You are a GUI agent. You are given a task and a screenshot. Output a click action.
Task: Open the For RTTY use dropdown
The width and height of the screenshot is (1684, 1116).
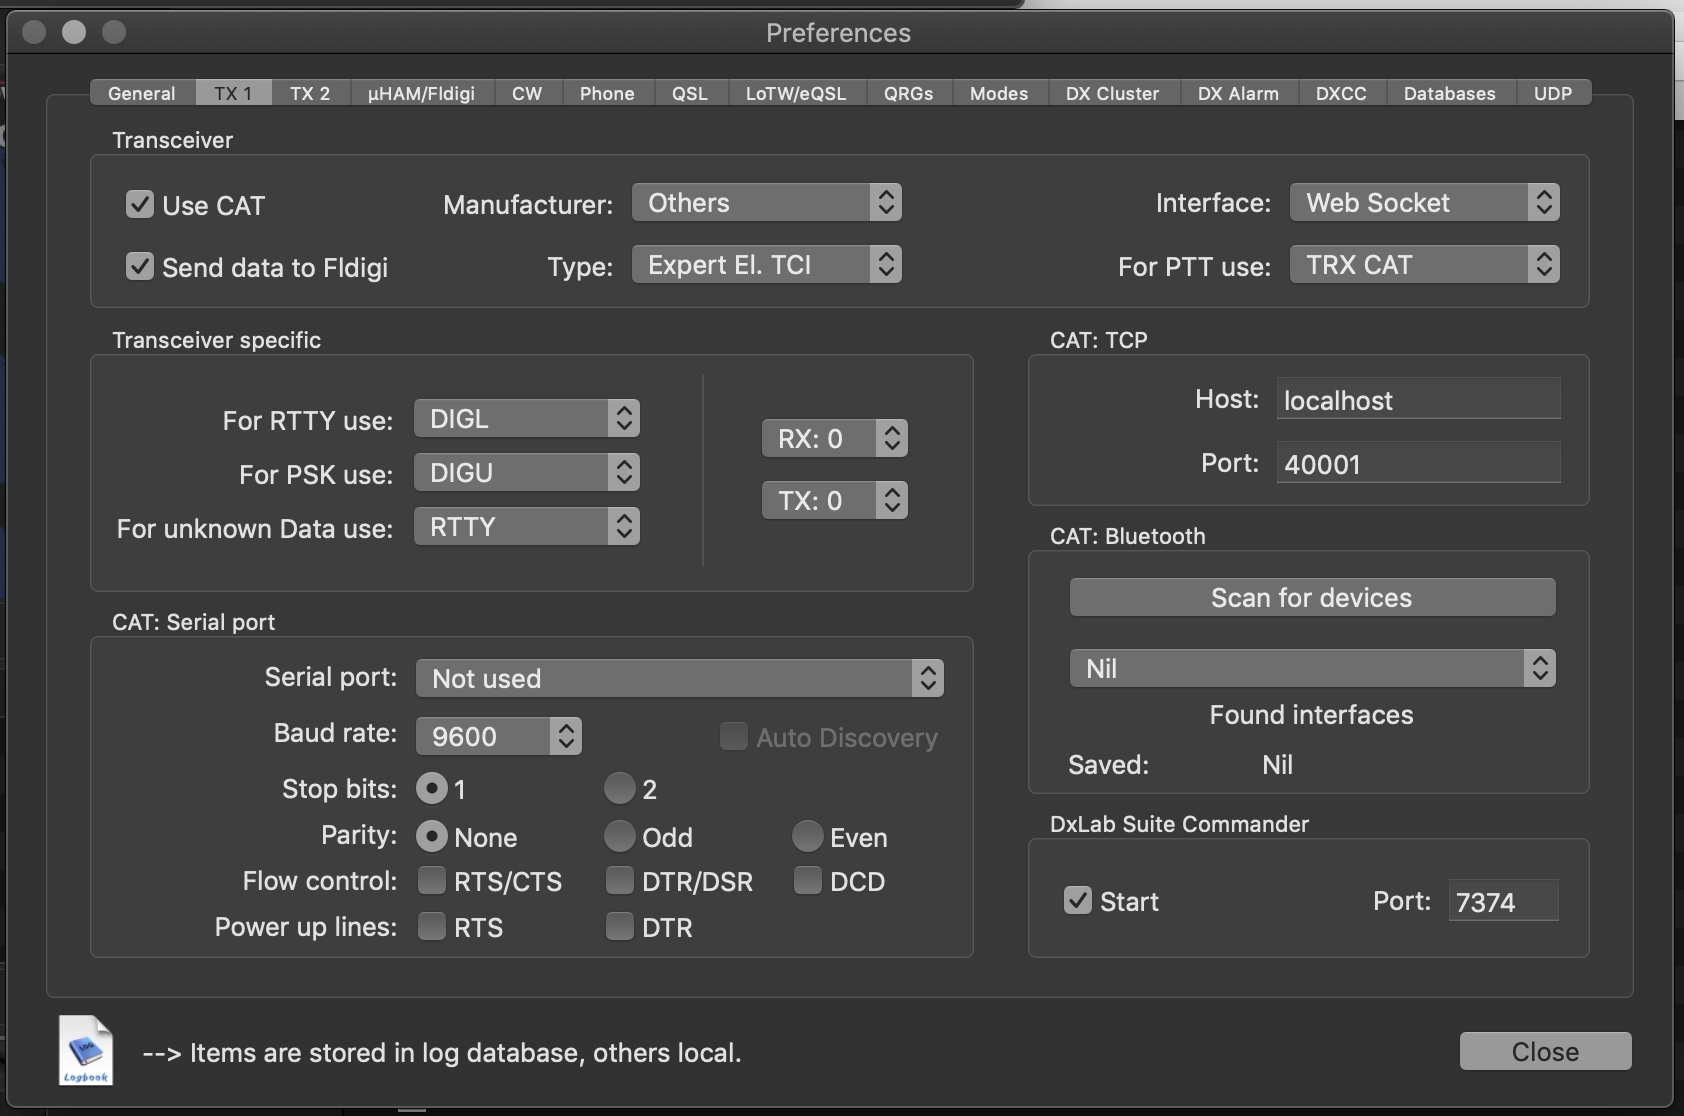pos(526,419)
